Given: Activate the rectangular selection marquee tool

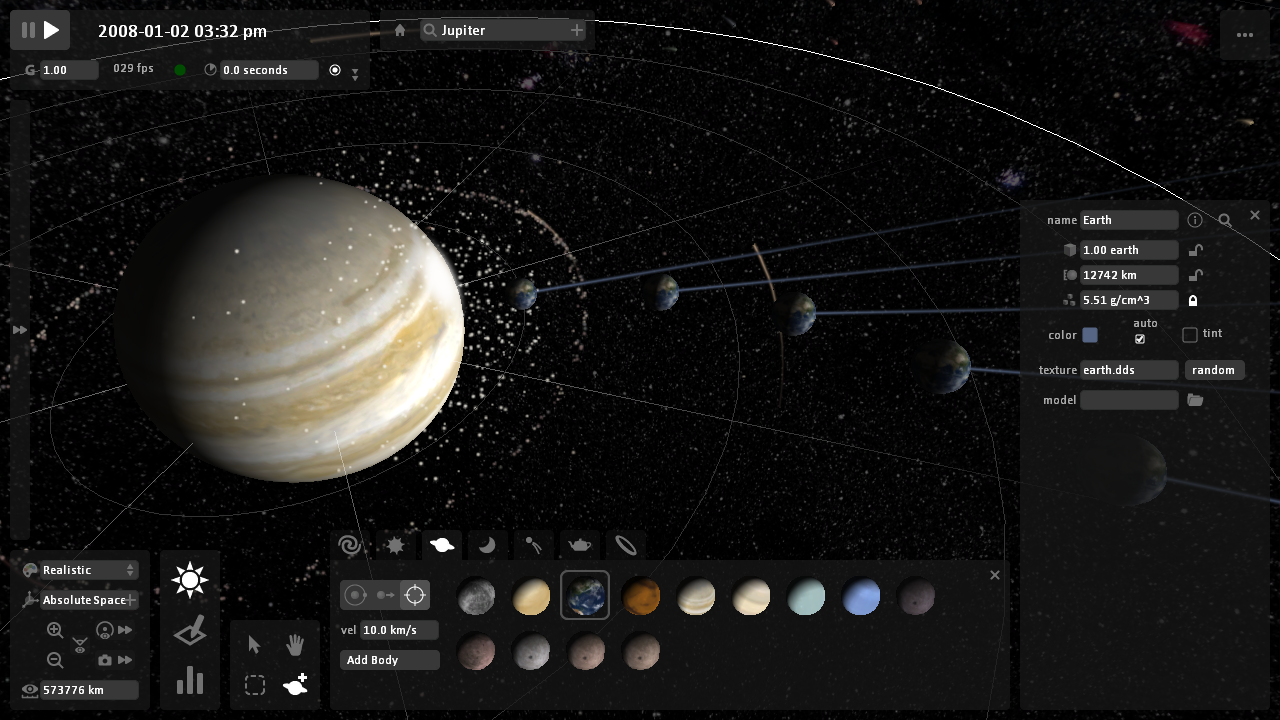Looking at the screenshot, I should (x=255, y=685).
